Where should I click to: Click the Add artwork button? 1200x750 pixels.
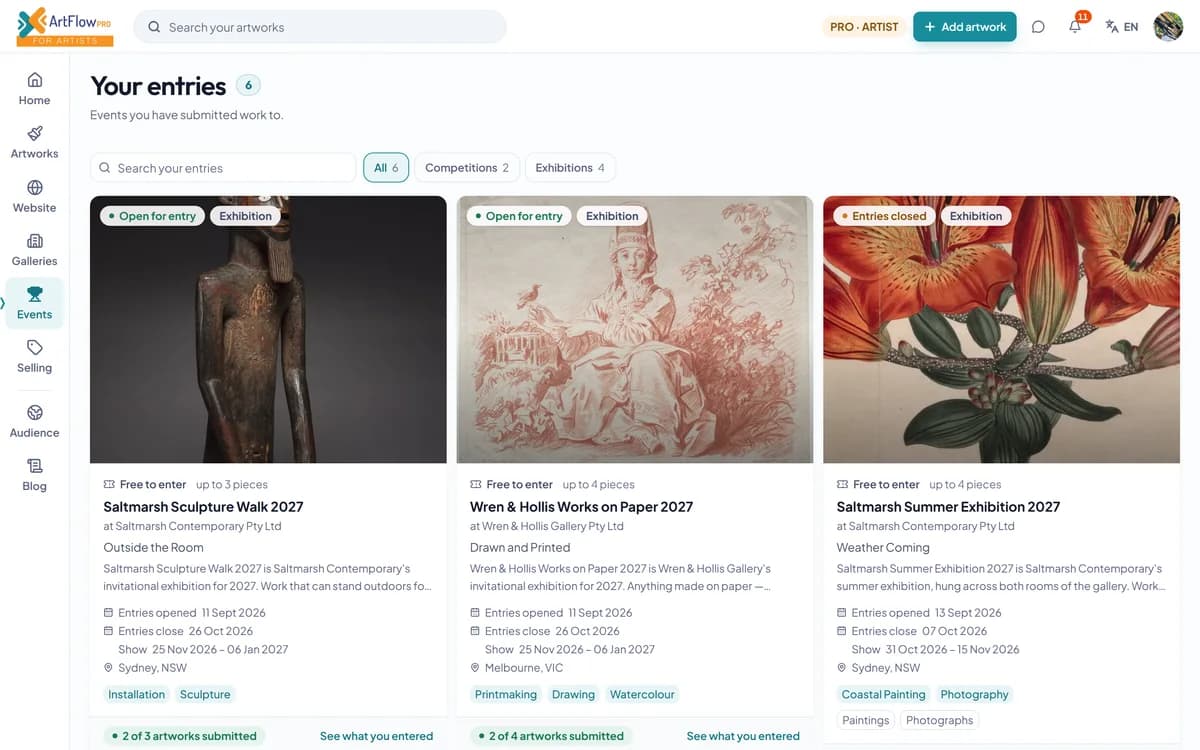click(x=965, y=27)
